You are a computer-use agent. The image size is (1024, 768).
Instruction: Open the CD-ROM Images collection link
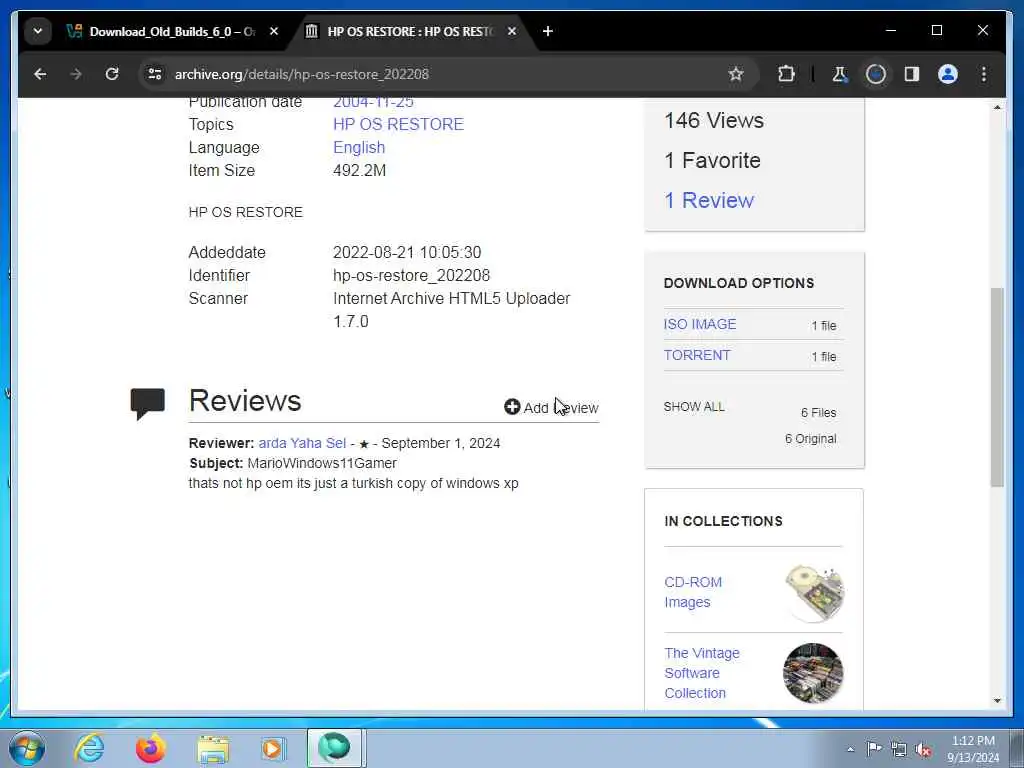point(693,592)
